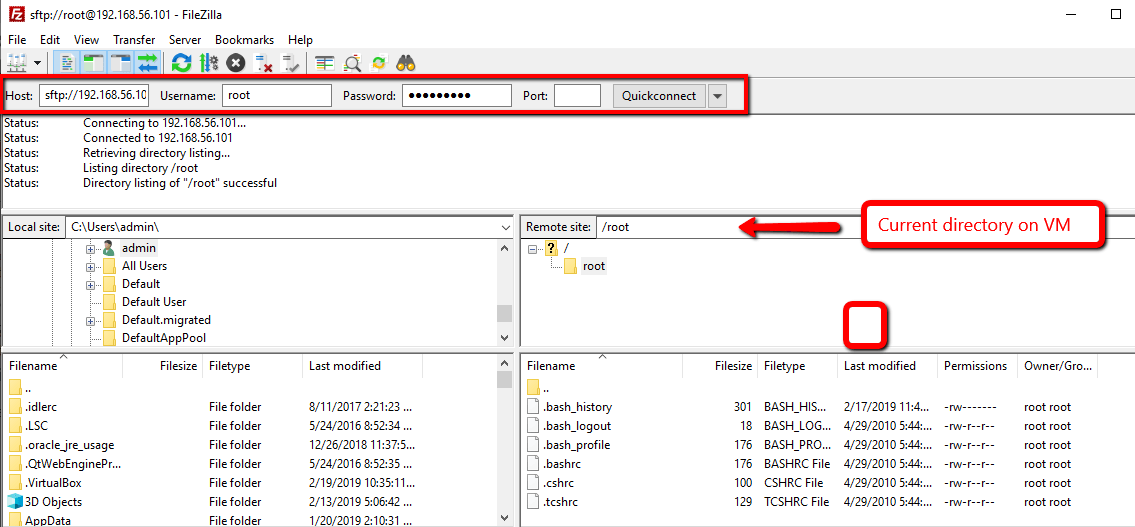
Task: Toggle message log display
Action: 67,64
